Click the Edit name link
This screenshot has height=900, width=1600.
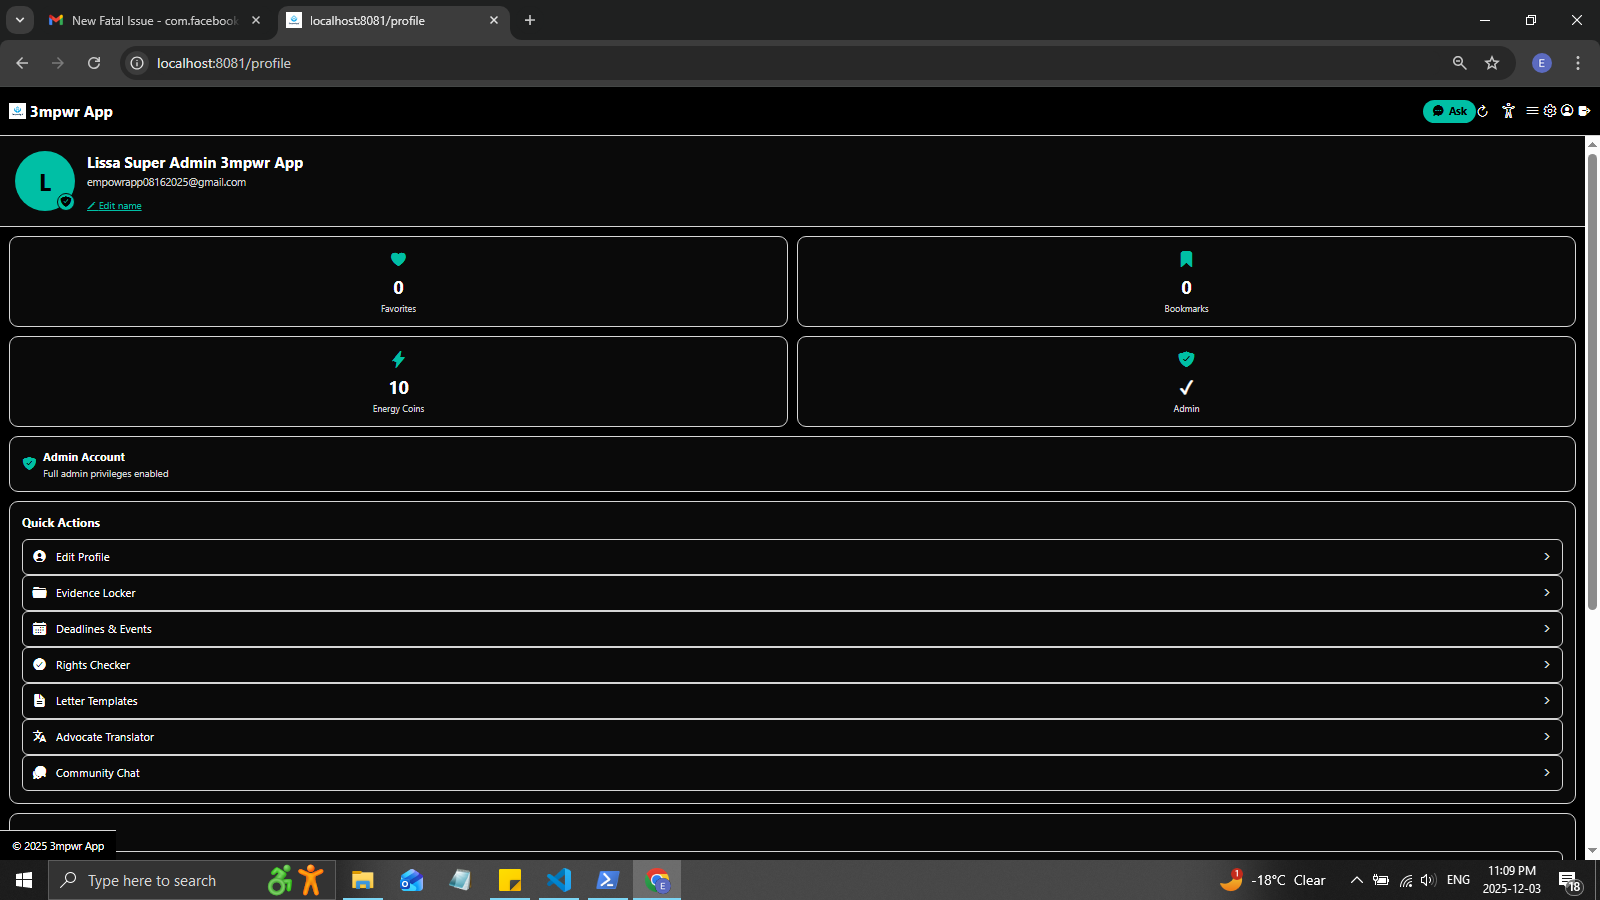(x=114, y=205)
